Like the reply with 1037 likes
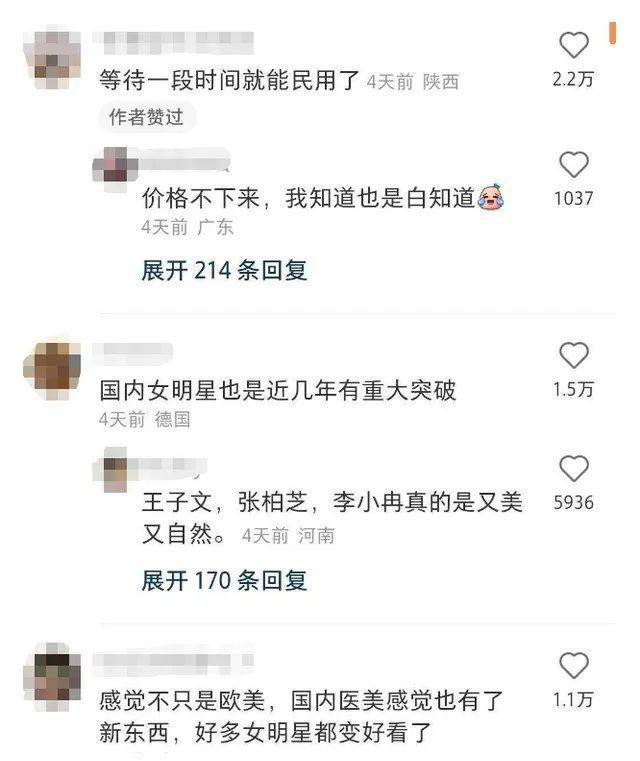Image resolution: width=640 pixels, height=761 pixels. (x=574, y=165)
